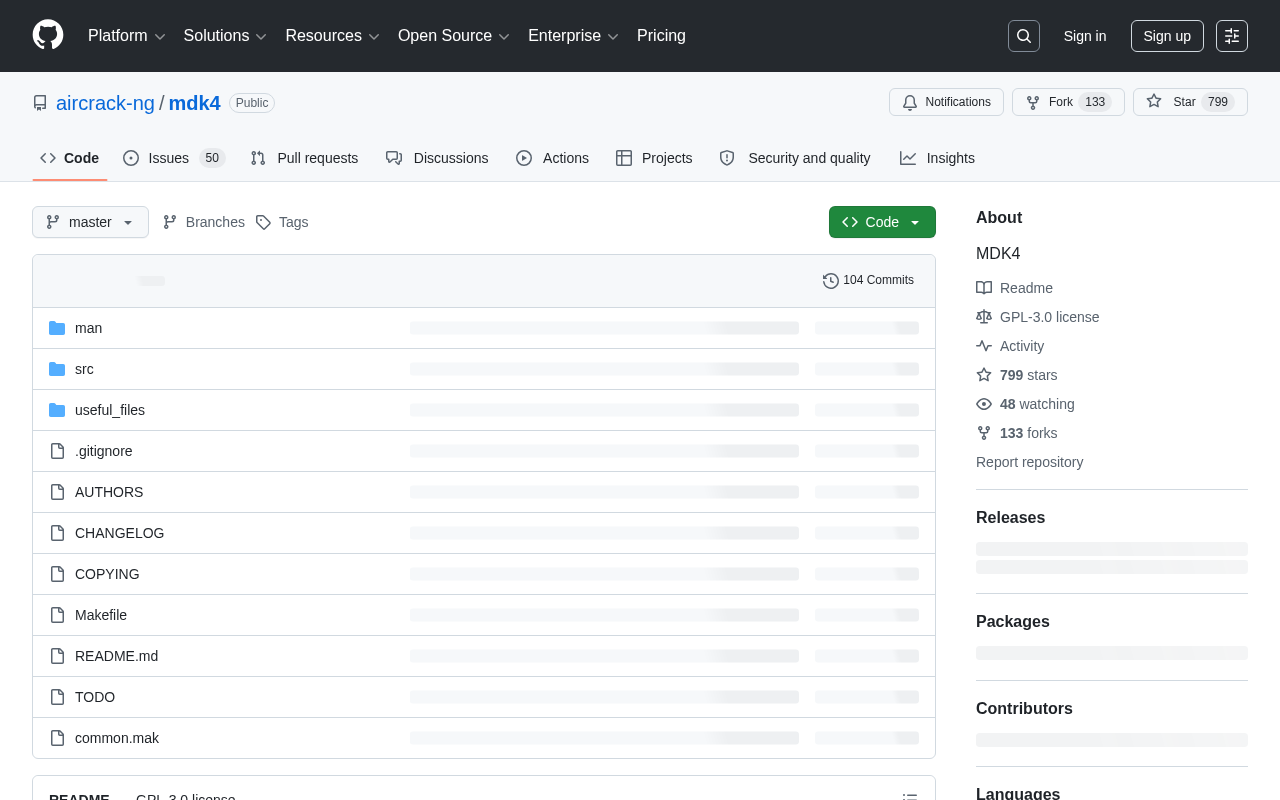Viewport: 1280px width, 800px height.
Task: Open the search magnifier icon
Action: (1024, 36)
